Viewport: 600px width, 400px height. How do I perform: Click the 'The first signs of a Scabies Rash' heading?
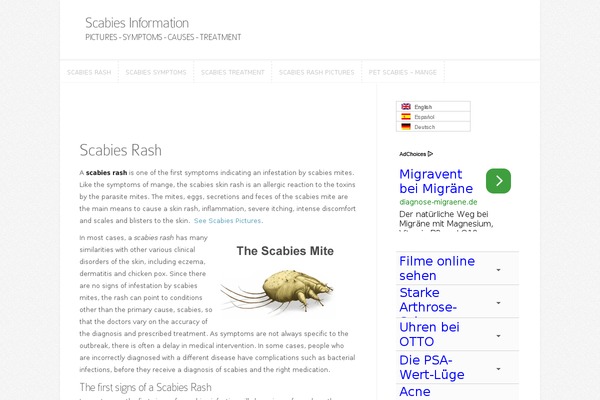click(145, 387)
